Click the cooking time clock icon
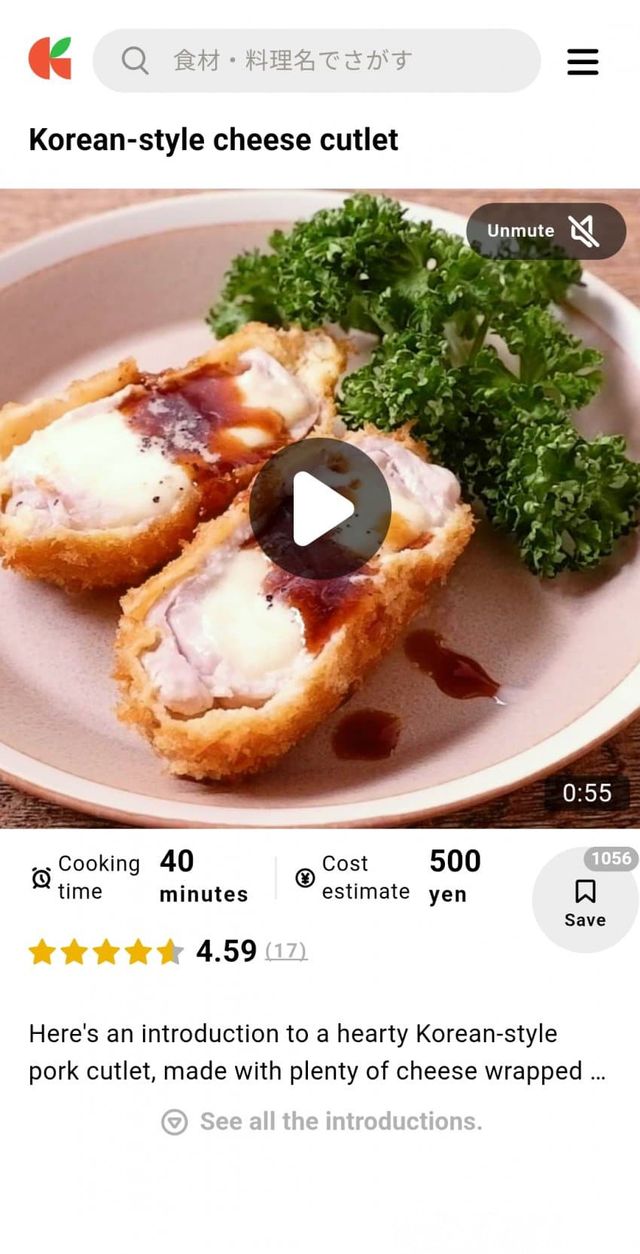 coord(41,878)
